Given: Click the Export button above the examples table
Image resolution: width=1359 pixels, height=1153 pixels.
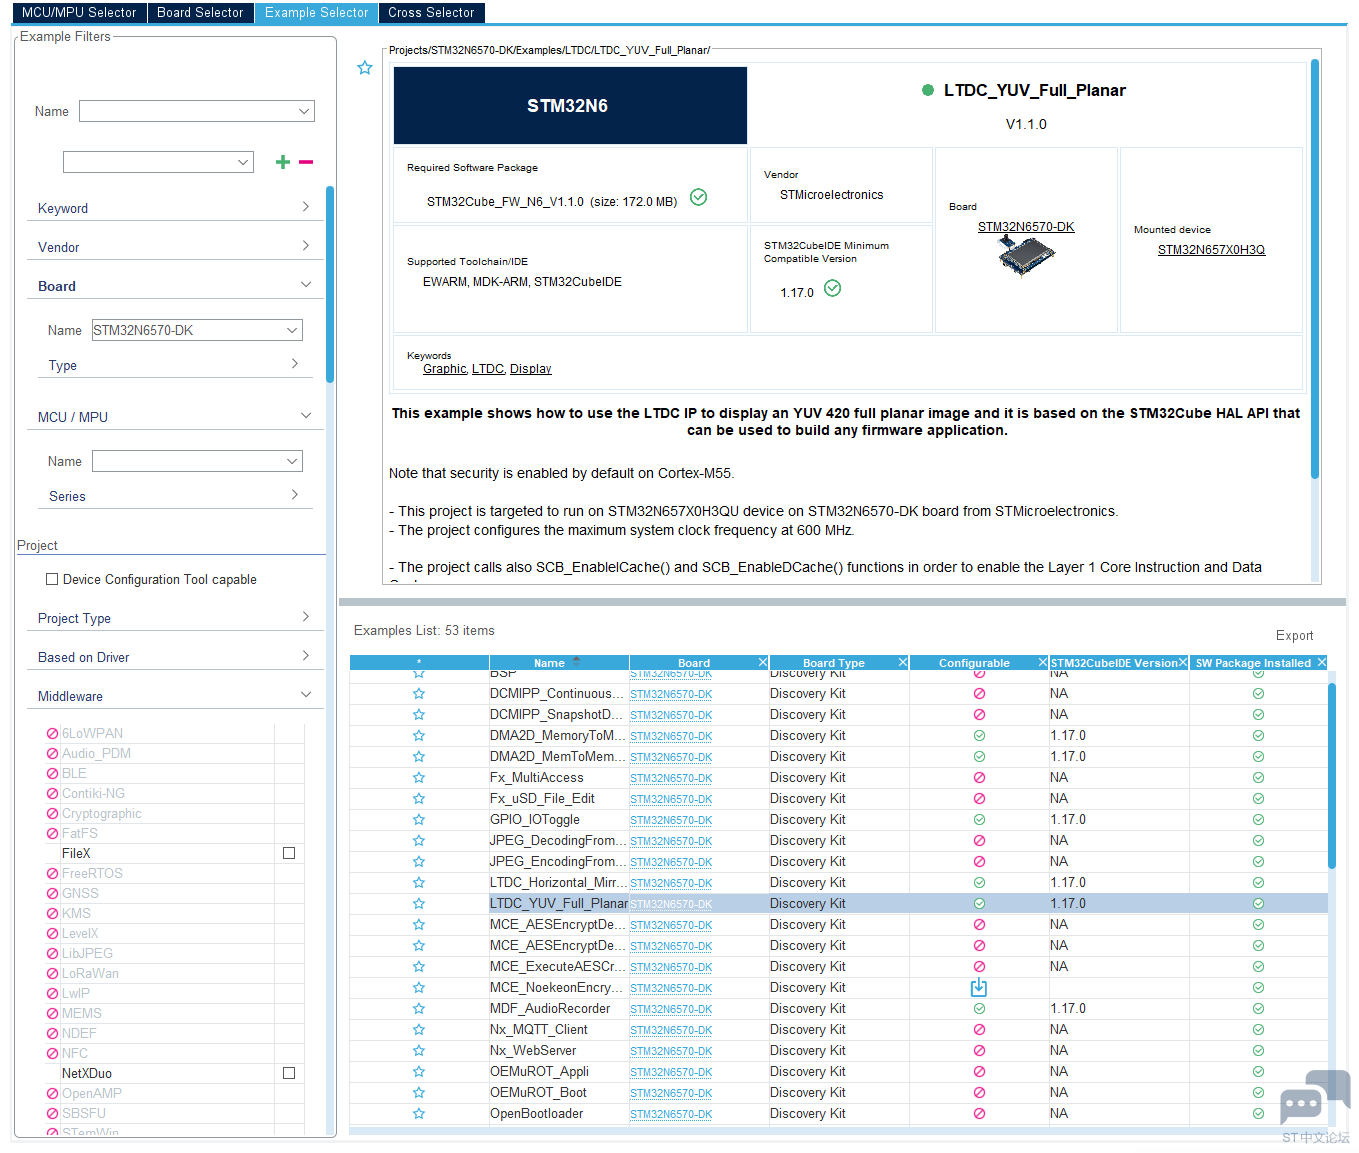Looking at the screenshot, I should (x=1294, y=636).
